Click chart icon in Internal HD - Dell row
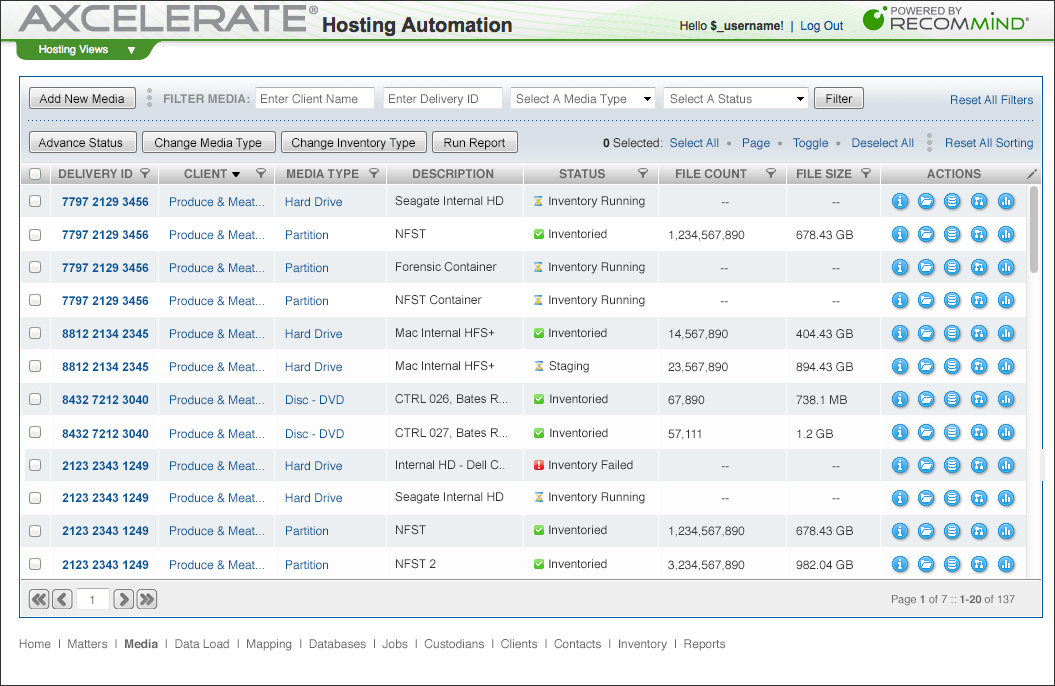 pyautogui.click(x=1006, y=465)
